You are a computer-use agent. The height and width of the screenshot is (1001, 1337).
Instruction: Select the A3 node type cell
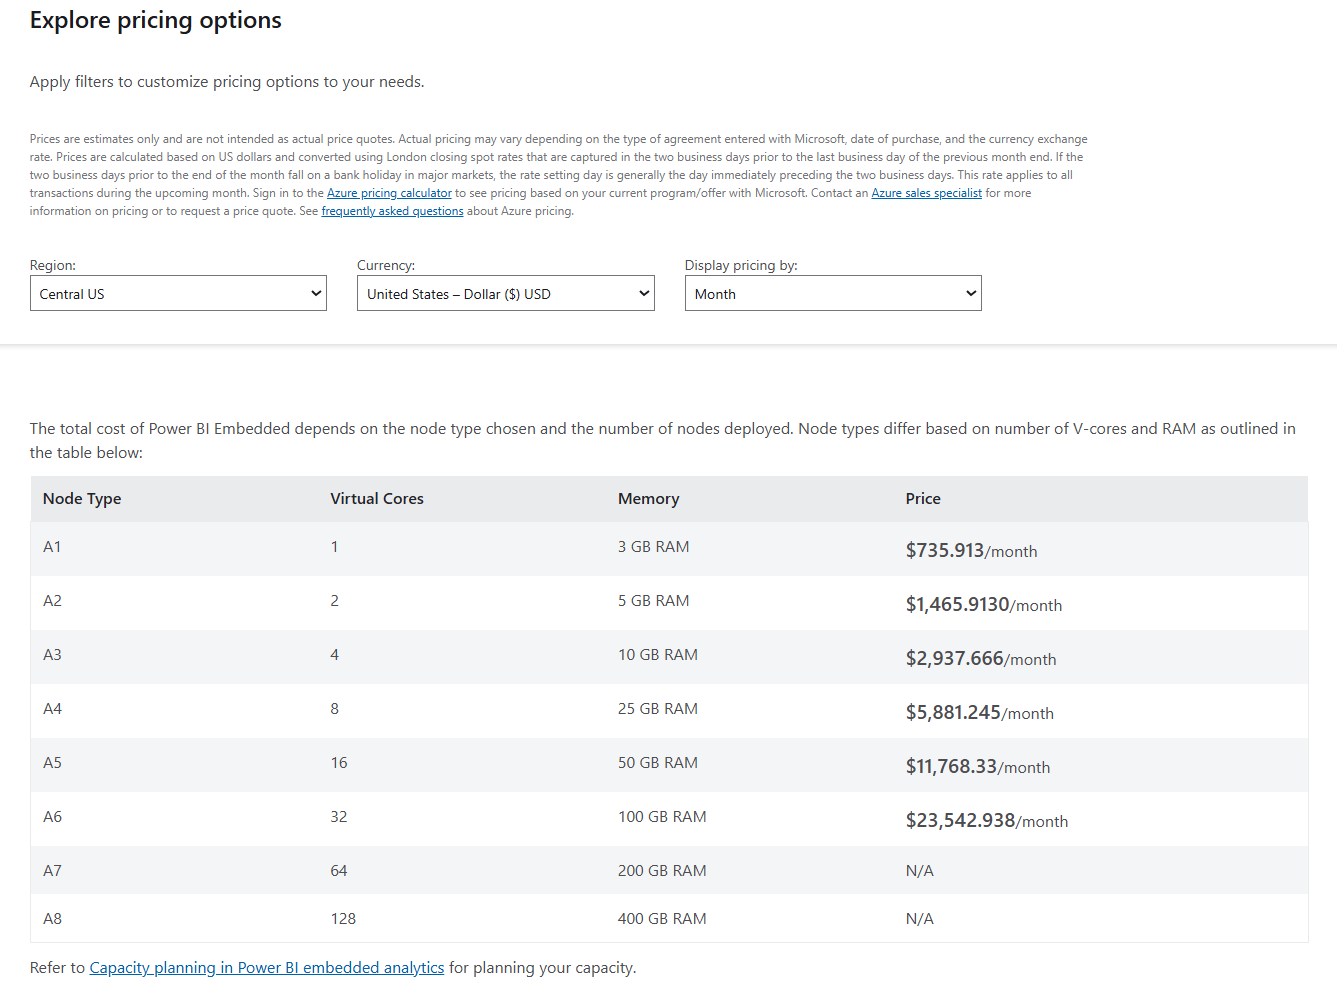[52, 655]
